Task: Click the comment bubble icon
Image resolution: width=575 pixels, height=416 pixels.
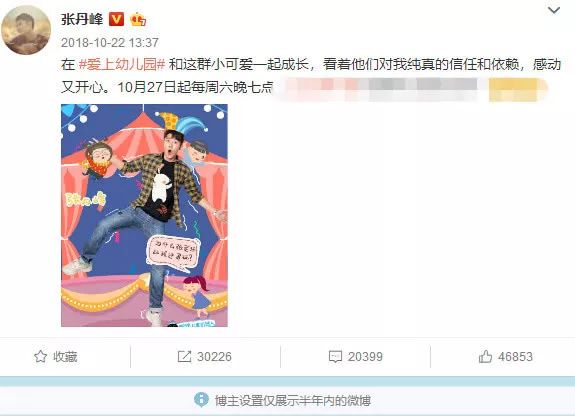Action: pyautogui.click(x=335, y=357)
